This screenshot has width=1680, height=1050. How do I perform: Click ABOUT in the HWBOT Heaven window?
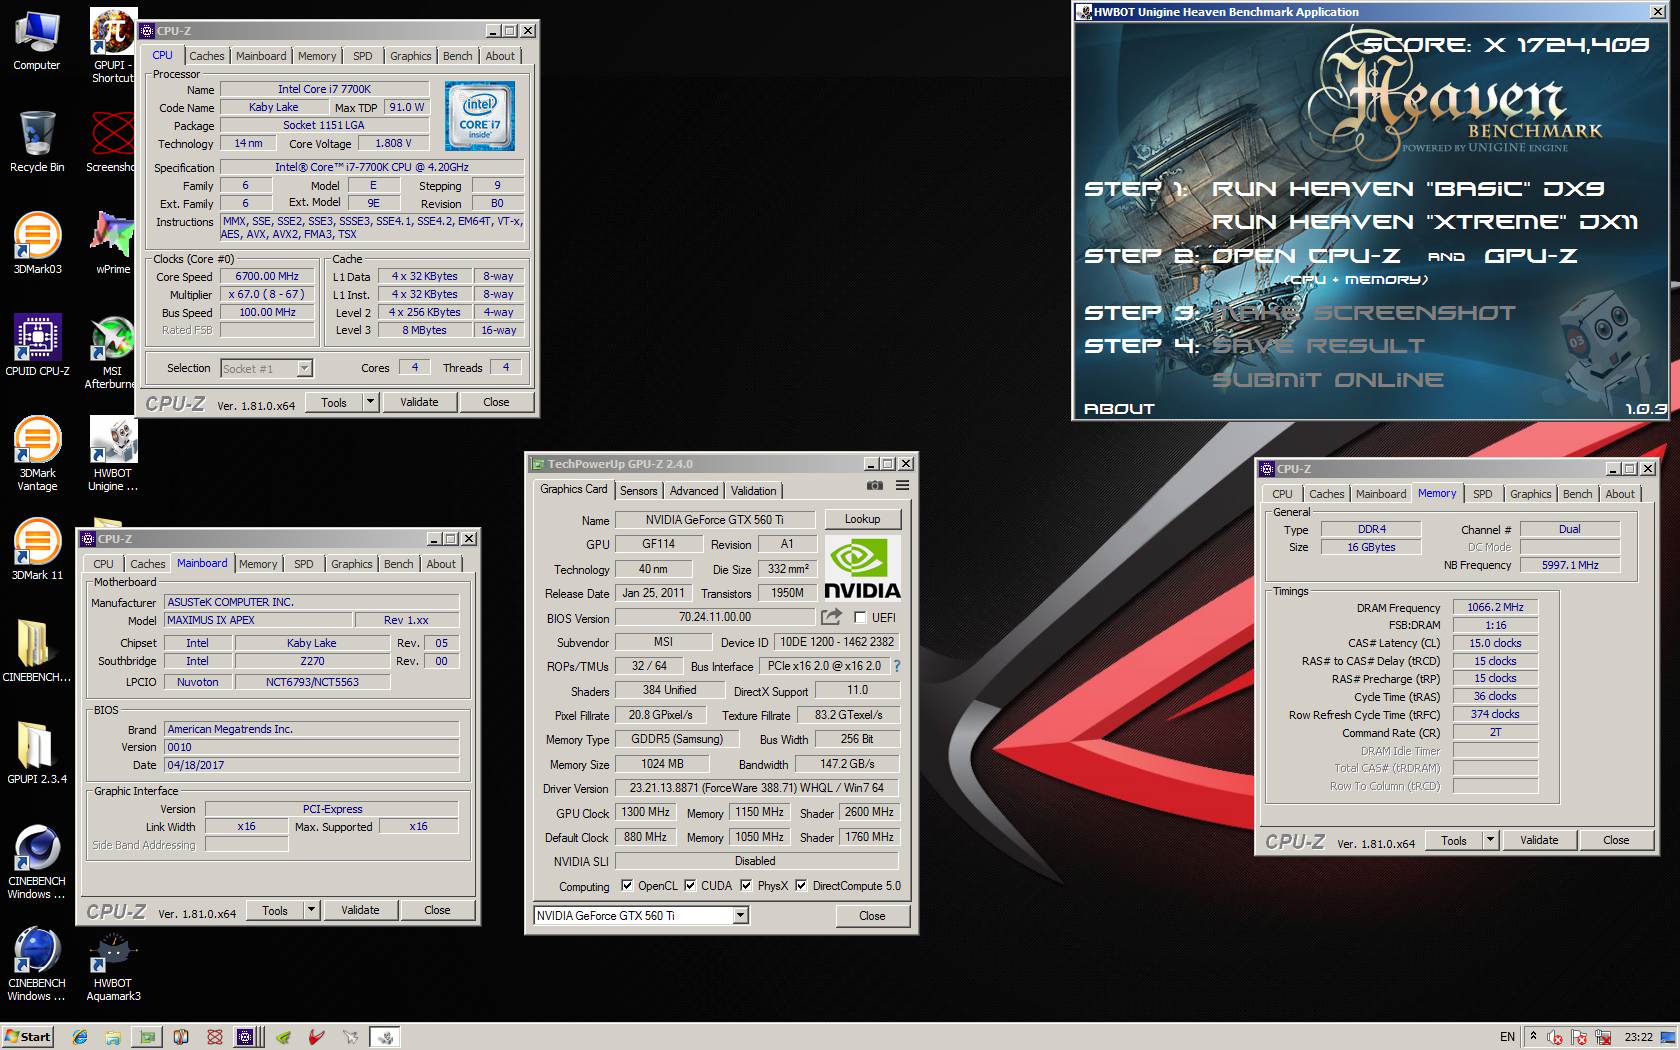1119,409
